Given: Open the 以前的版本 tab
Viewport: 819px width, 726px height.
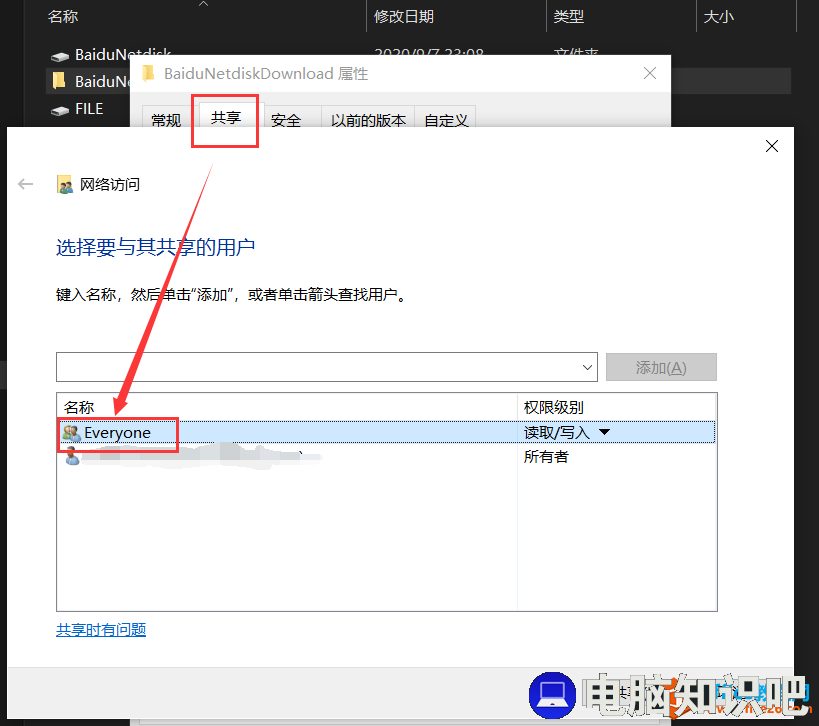Looking at the screenshot, I should pos(368,120).
